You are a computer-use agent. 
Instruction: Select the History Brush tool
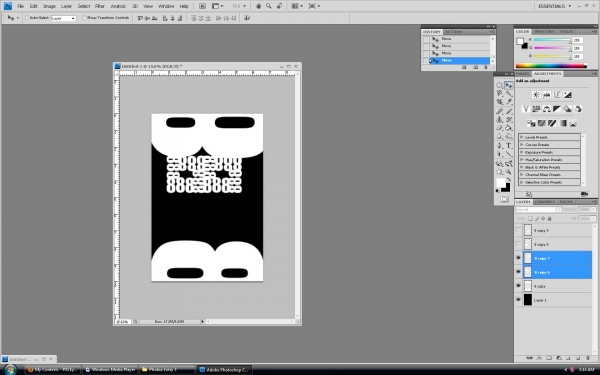tap(509, 120)
